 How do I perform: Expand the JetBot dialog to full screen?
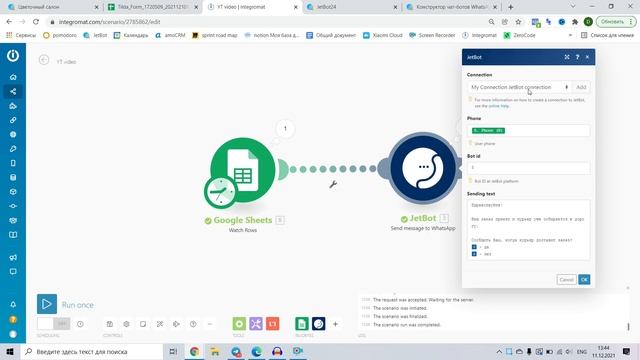point(567,57)
